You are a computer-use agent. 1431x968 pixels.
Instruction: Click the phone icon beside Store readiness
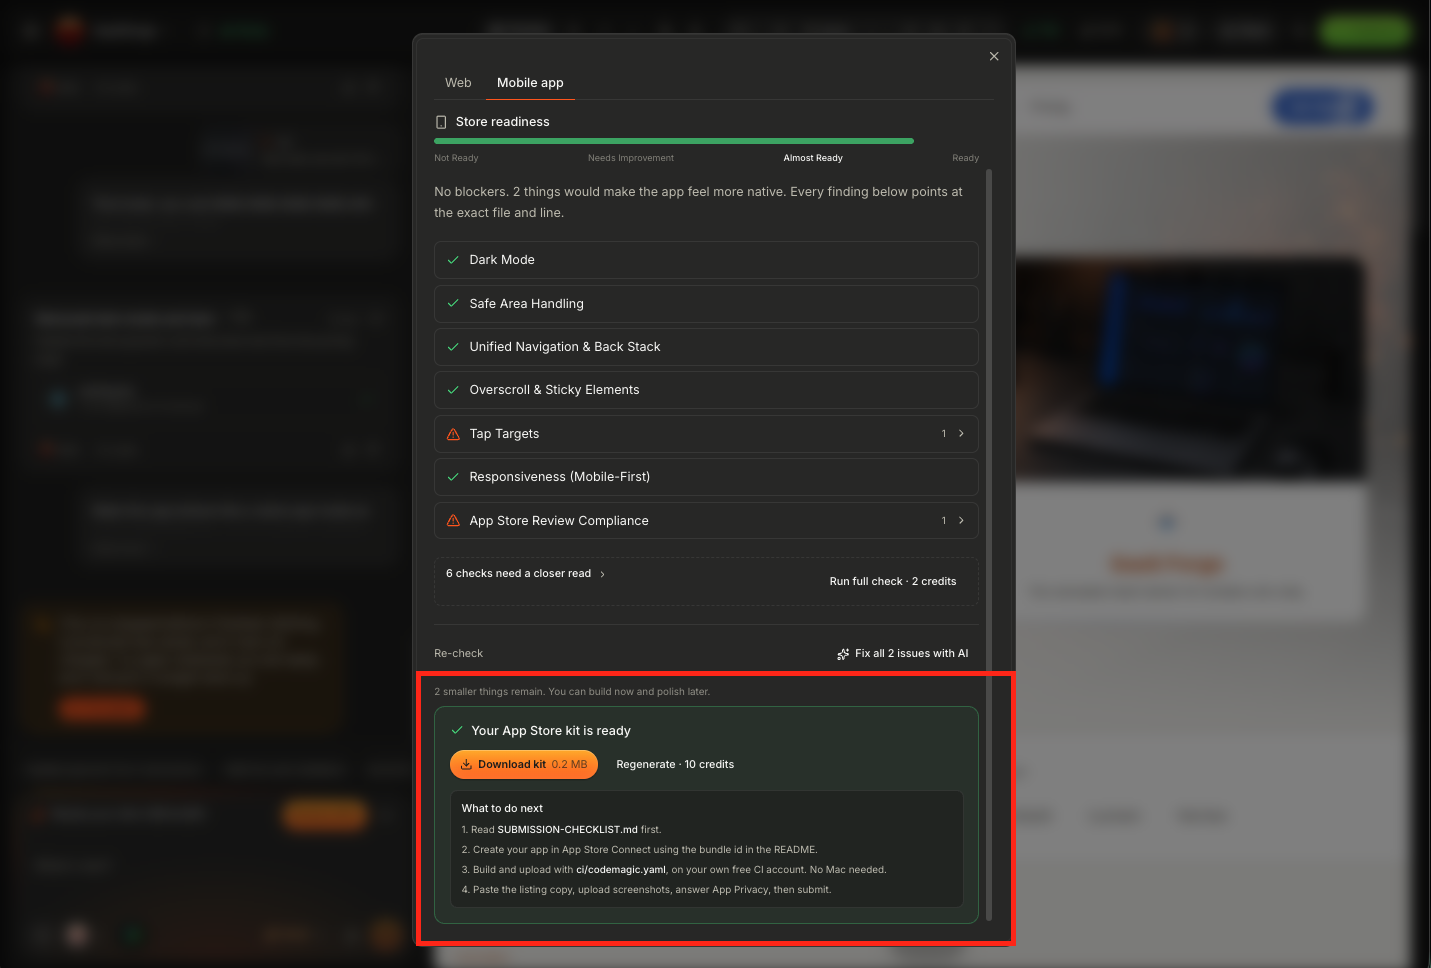click(x=441, y=122)
